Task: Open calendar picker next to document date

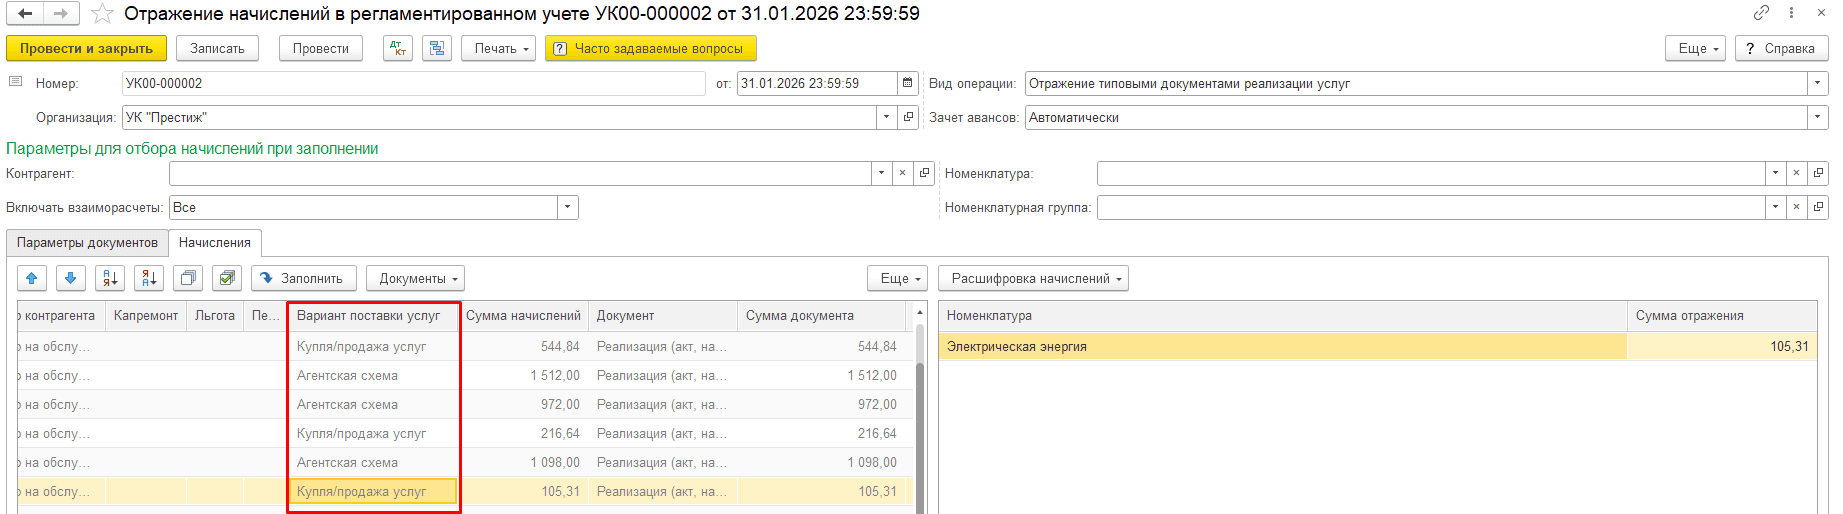Action: pyautogui.click(x=907, y=84)
